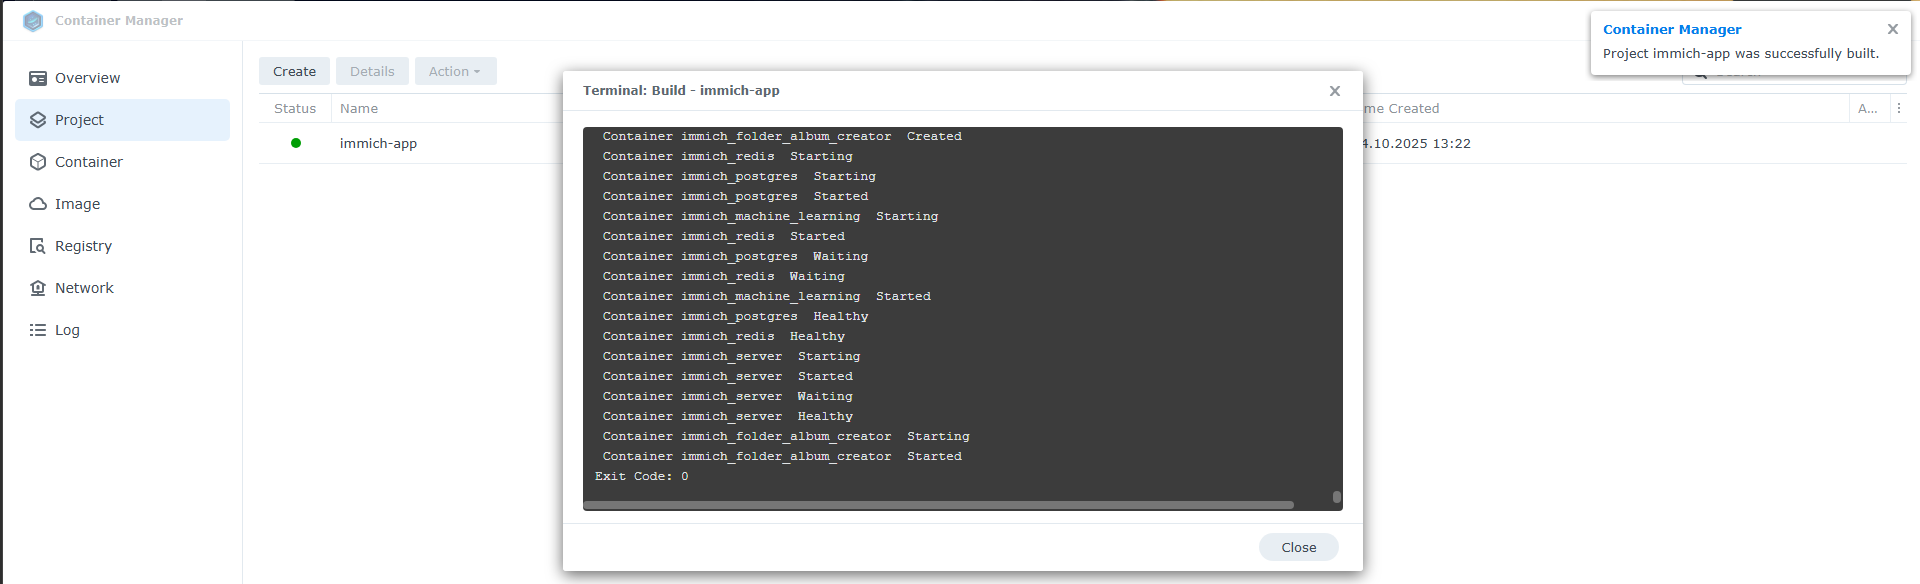Close the Build terminal dialog with X

[x=1334, y=91]
